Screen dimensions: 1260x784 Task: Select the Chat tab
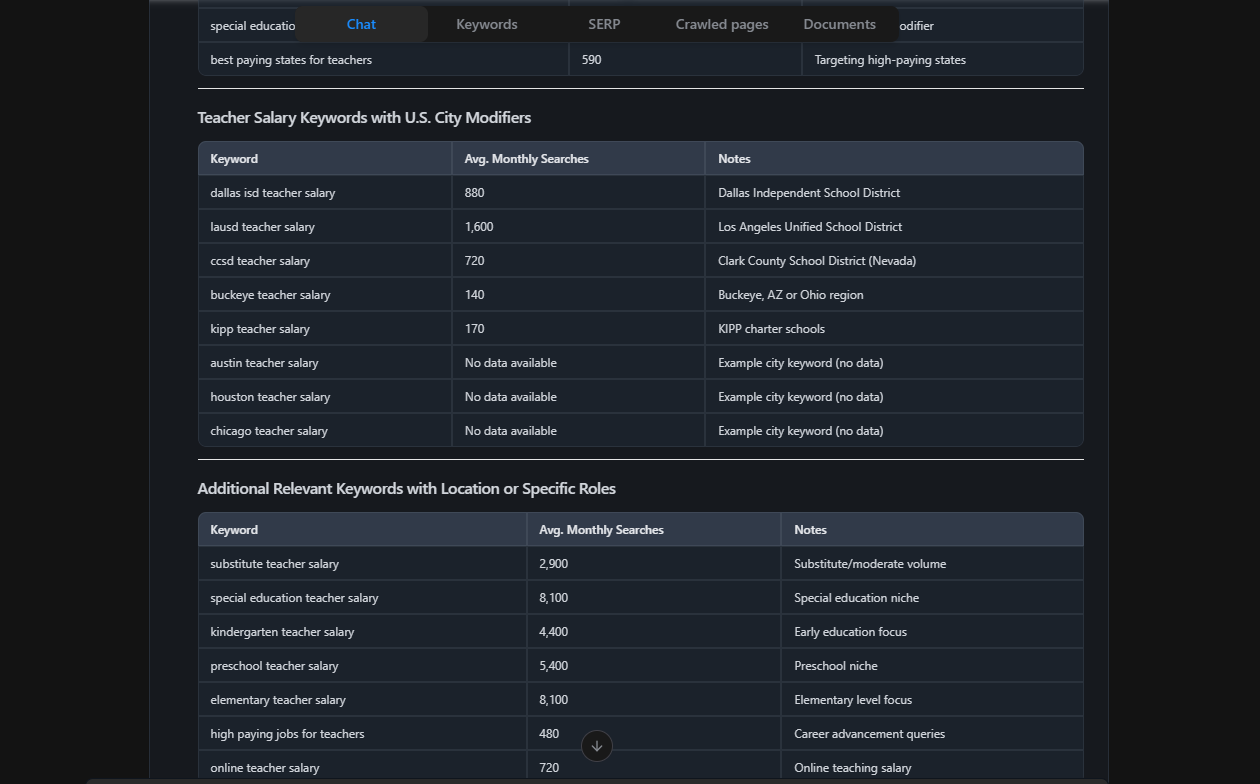coord(361,24)
